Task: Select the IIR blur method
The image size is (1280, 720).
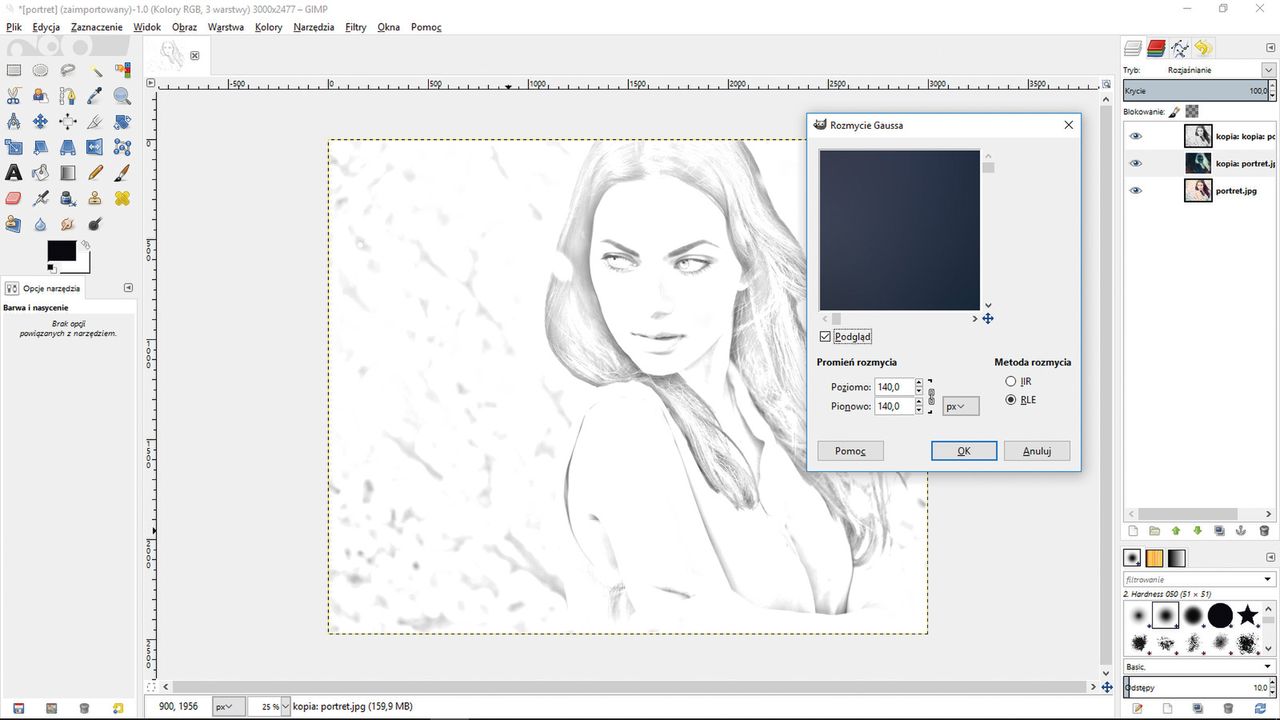Action: 1011,382
